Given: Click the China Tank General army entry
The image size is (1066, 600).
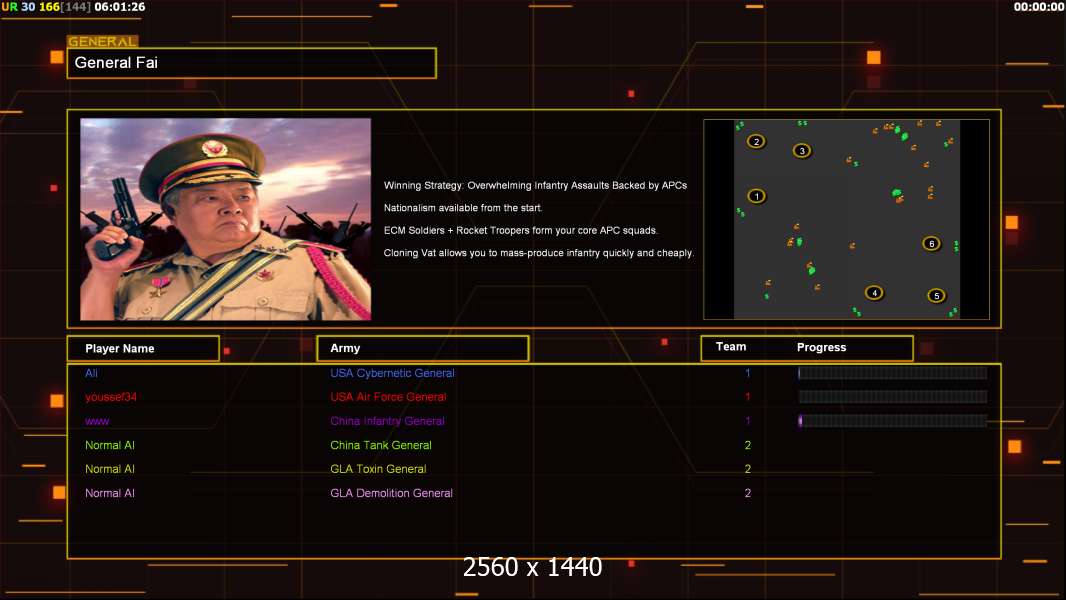Looking at the screenshot, I should click(381, 445).
